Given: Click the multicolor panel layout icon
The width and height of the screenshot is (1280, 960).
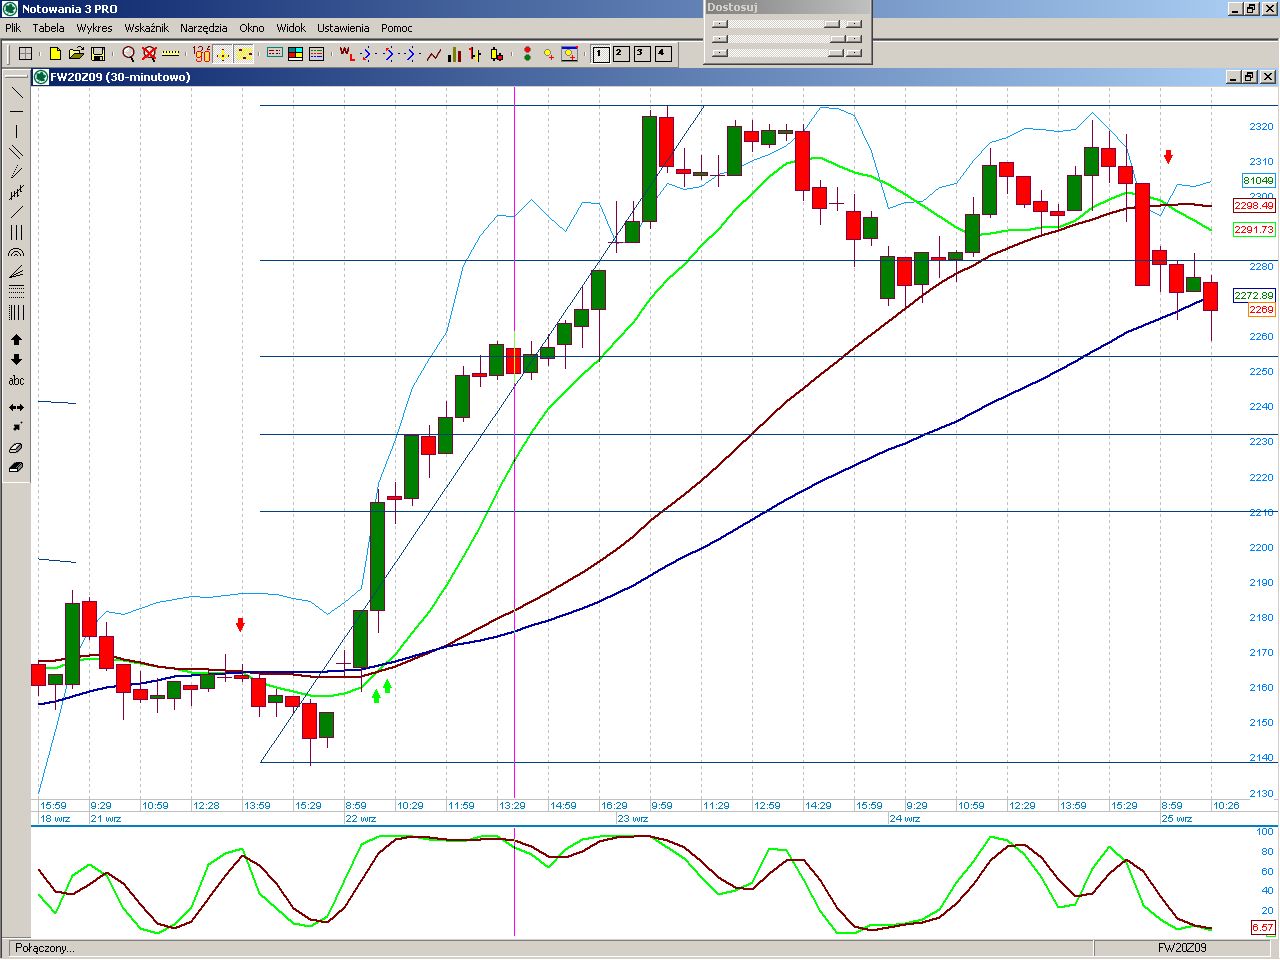Looking at the screenshot, I should [x=295, y=54].
